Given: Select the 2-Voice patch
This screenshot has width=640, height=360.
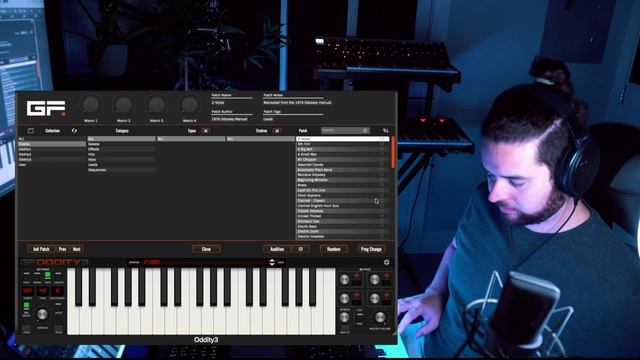Looking at the screenshot, I should (342, 139).
